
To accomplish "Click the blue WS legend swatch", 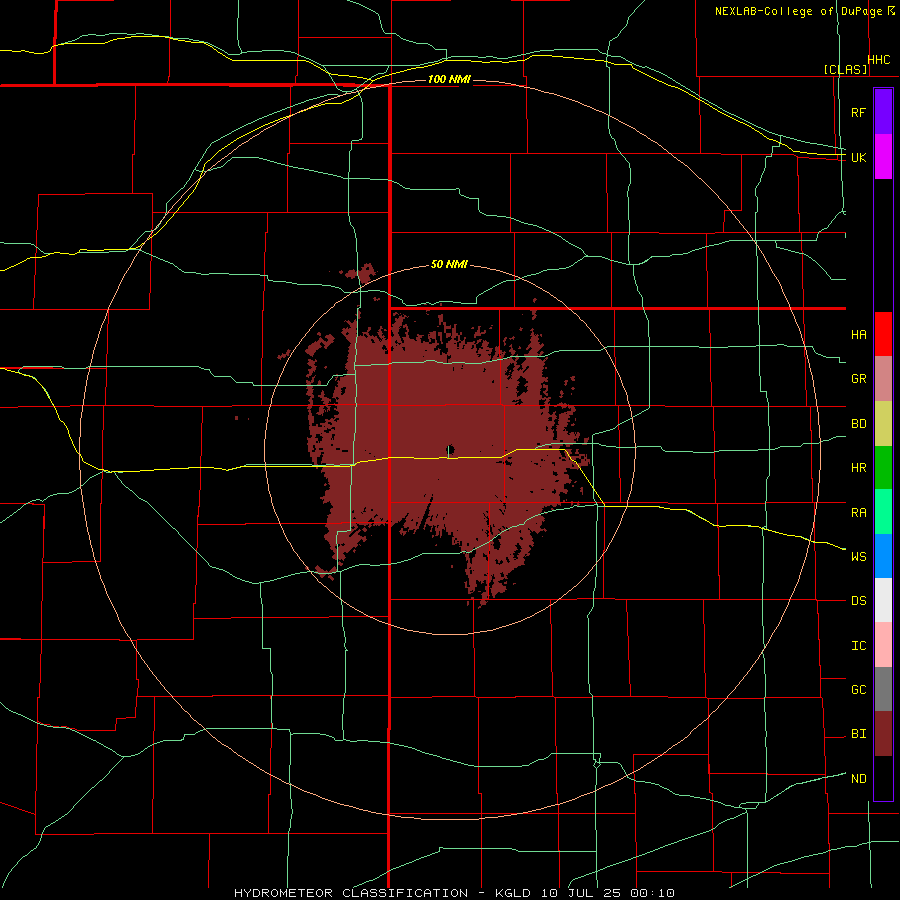I will pos(883,556).
